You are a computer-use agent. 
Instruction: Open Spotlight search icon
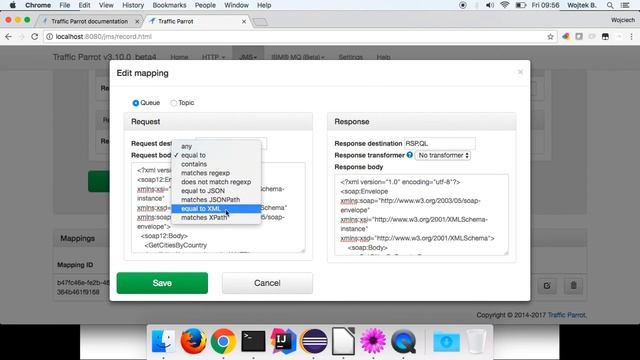pyautogui.click(x=610, y=5)
